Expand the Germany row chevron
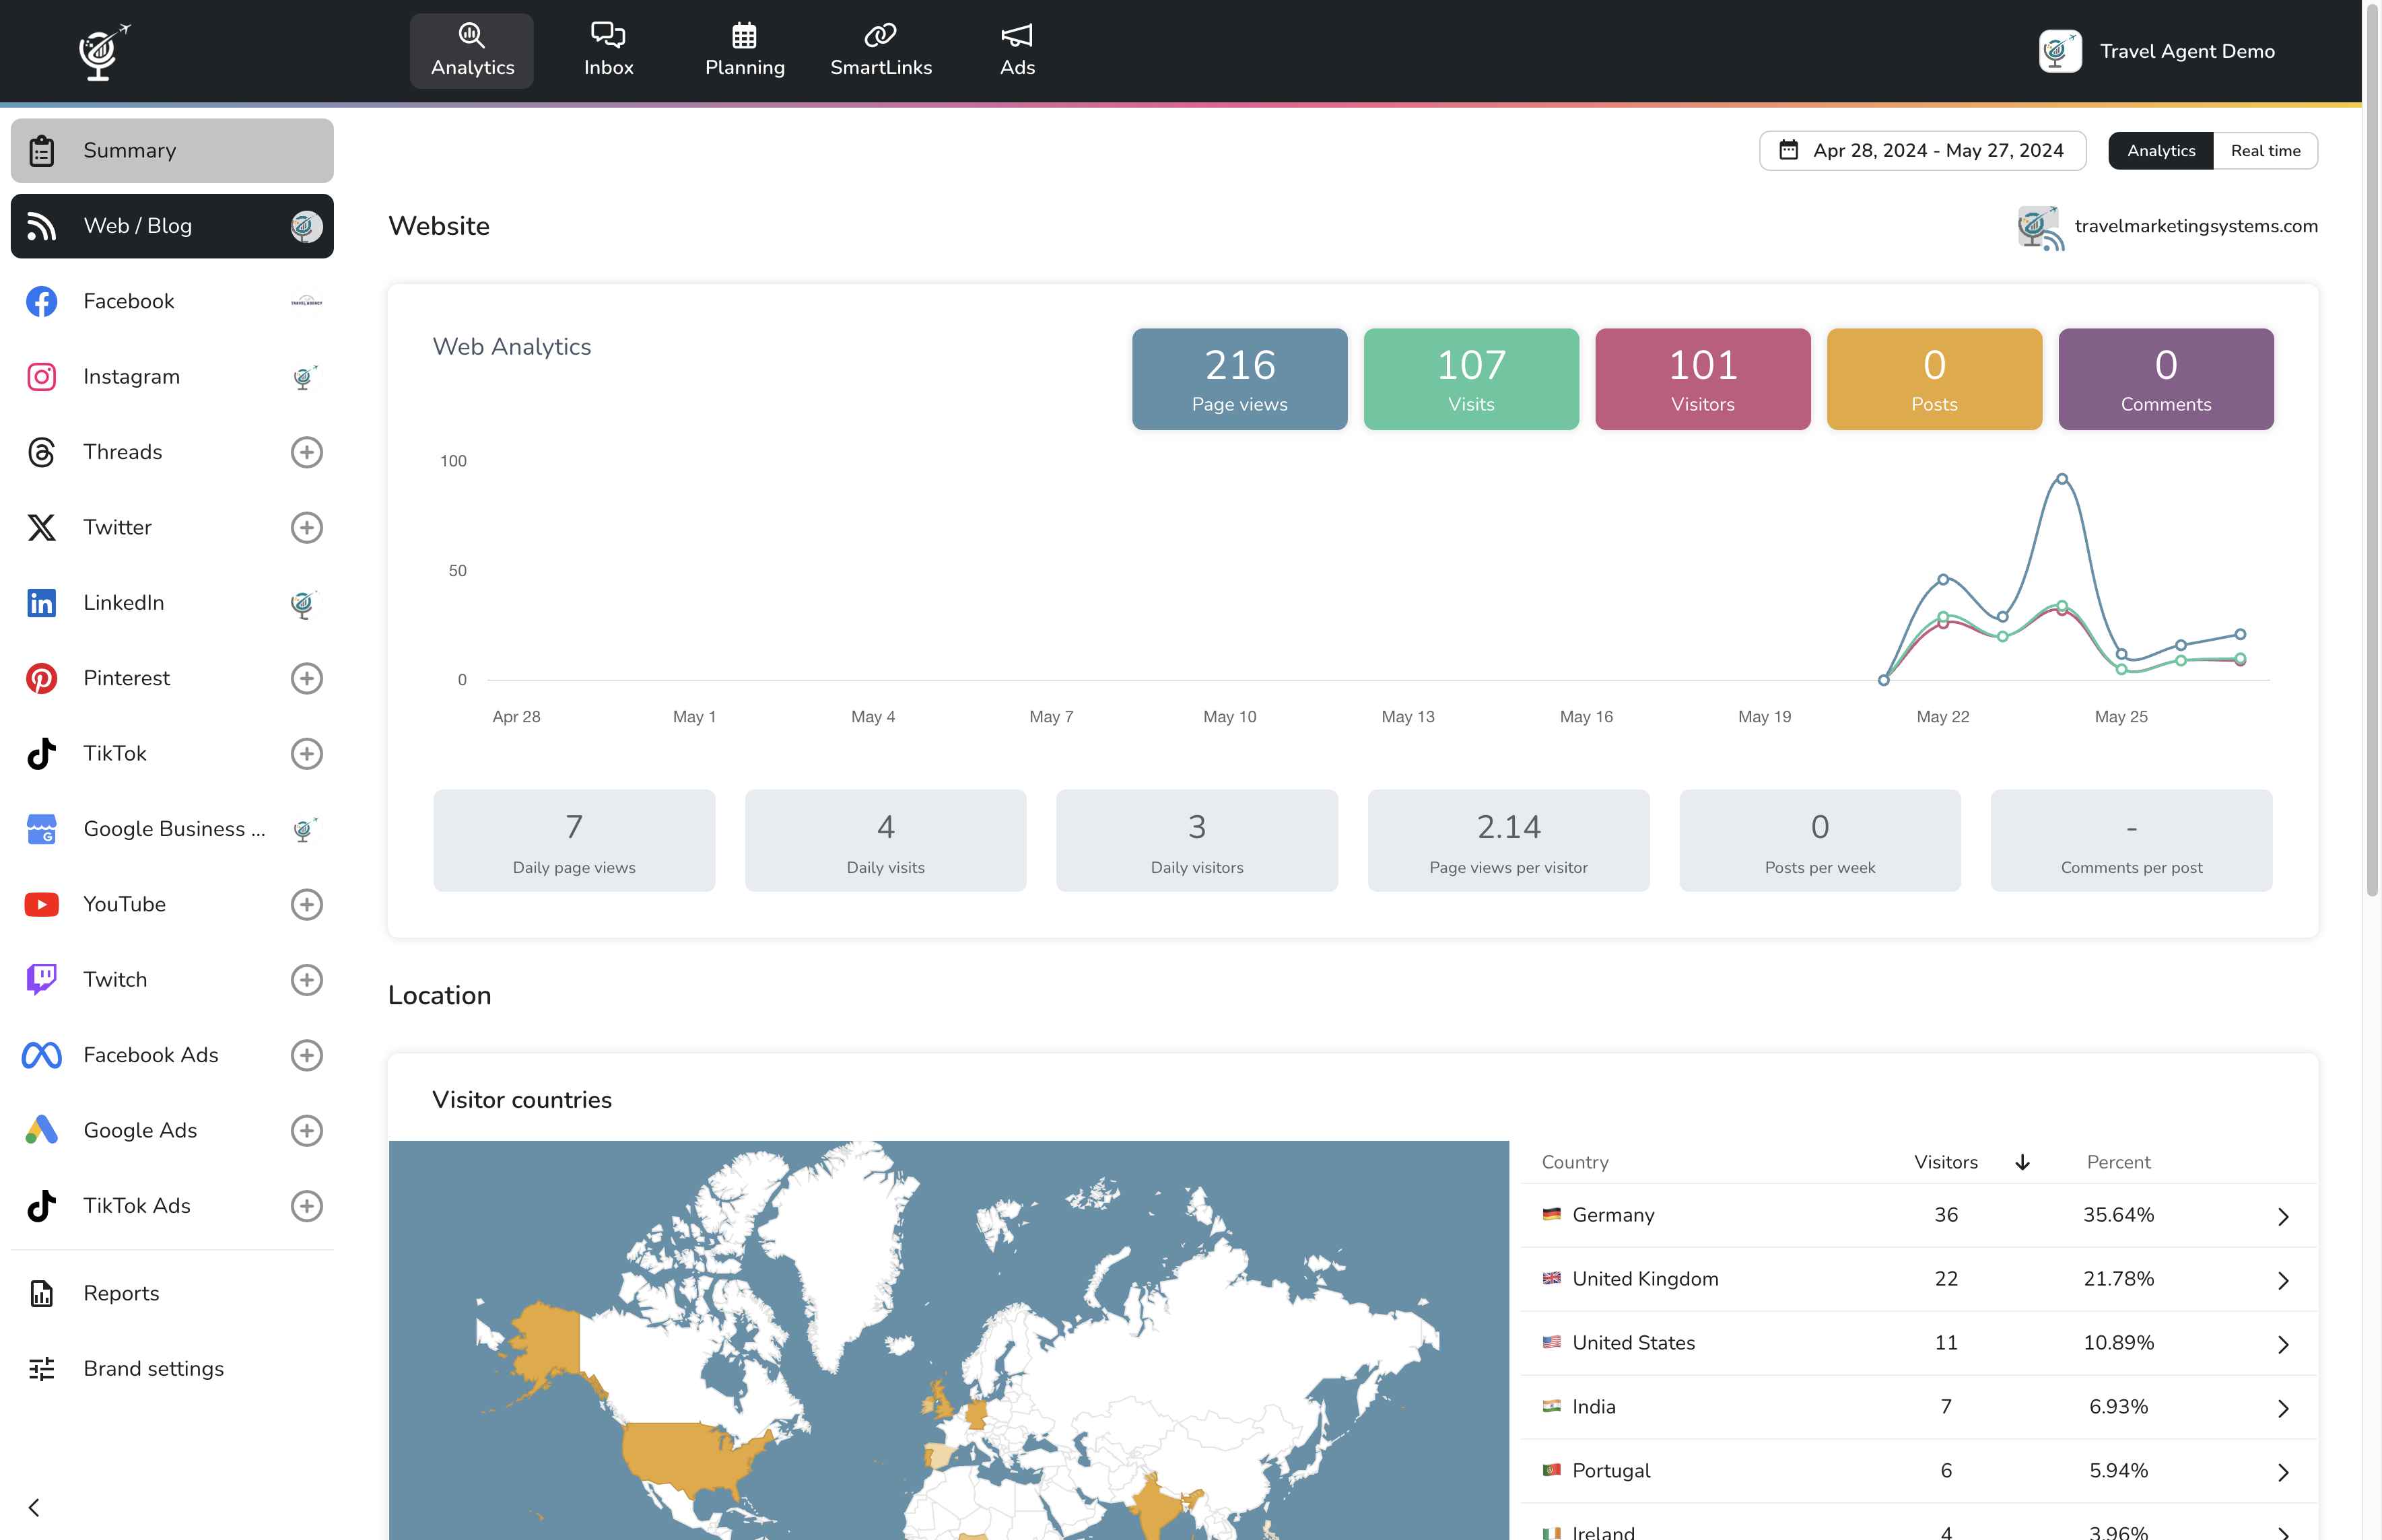The image size is (2382, 1540). click(2283, 1216)
